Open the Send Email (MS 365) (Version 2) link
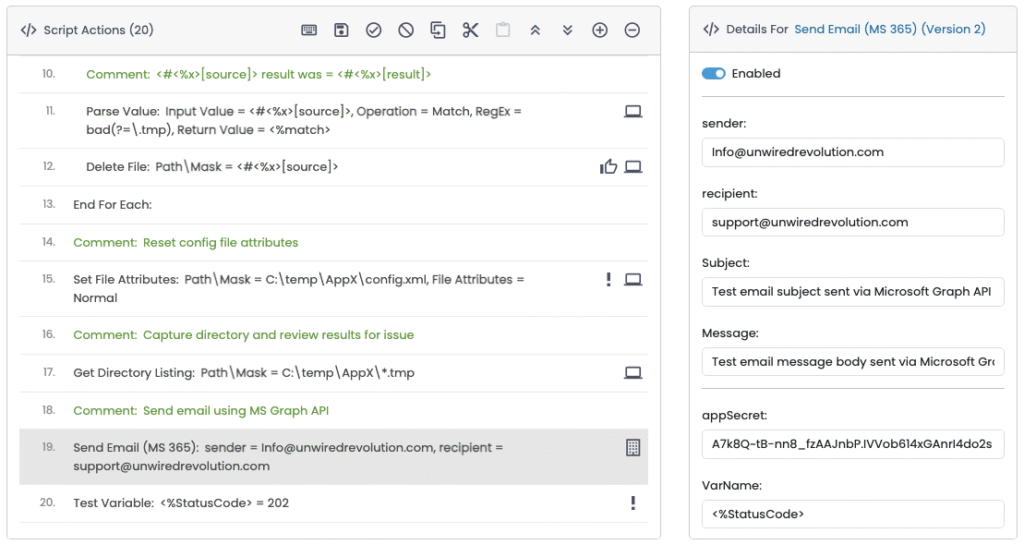Screen dimensions: 1024x545 pos(889,29)
